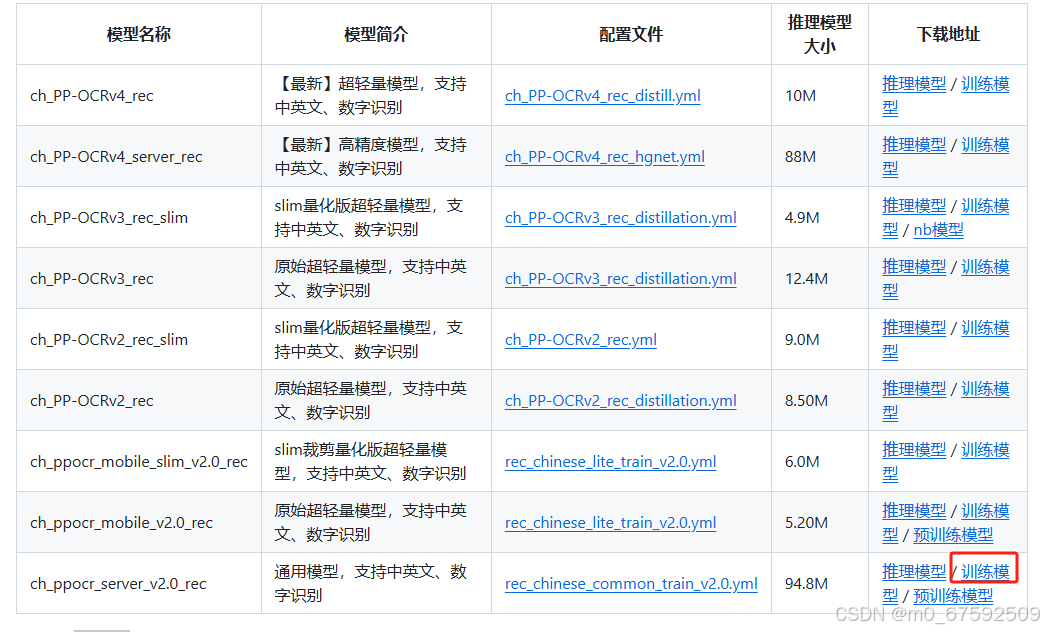Download 推理模型 for ch_PP-OCRv3_rec_slim
1044x632 pixels.
tap(914, 206)
